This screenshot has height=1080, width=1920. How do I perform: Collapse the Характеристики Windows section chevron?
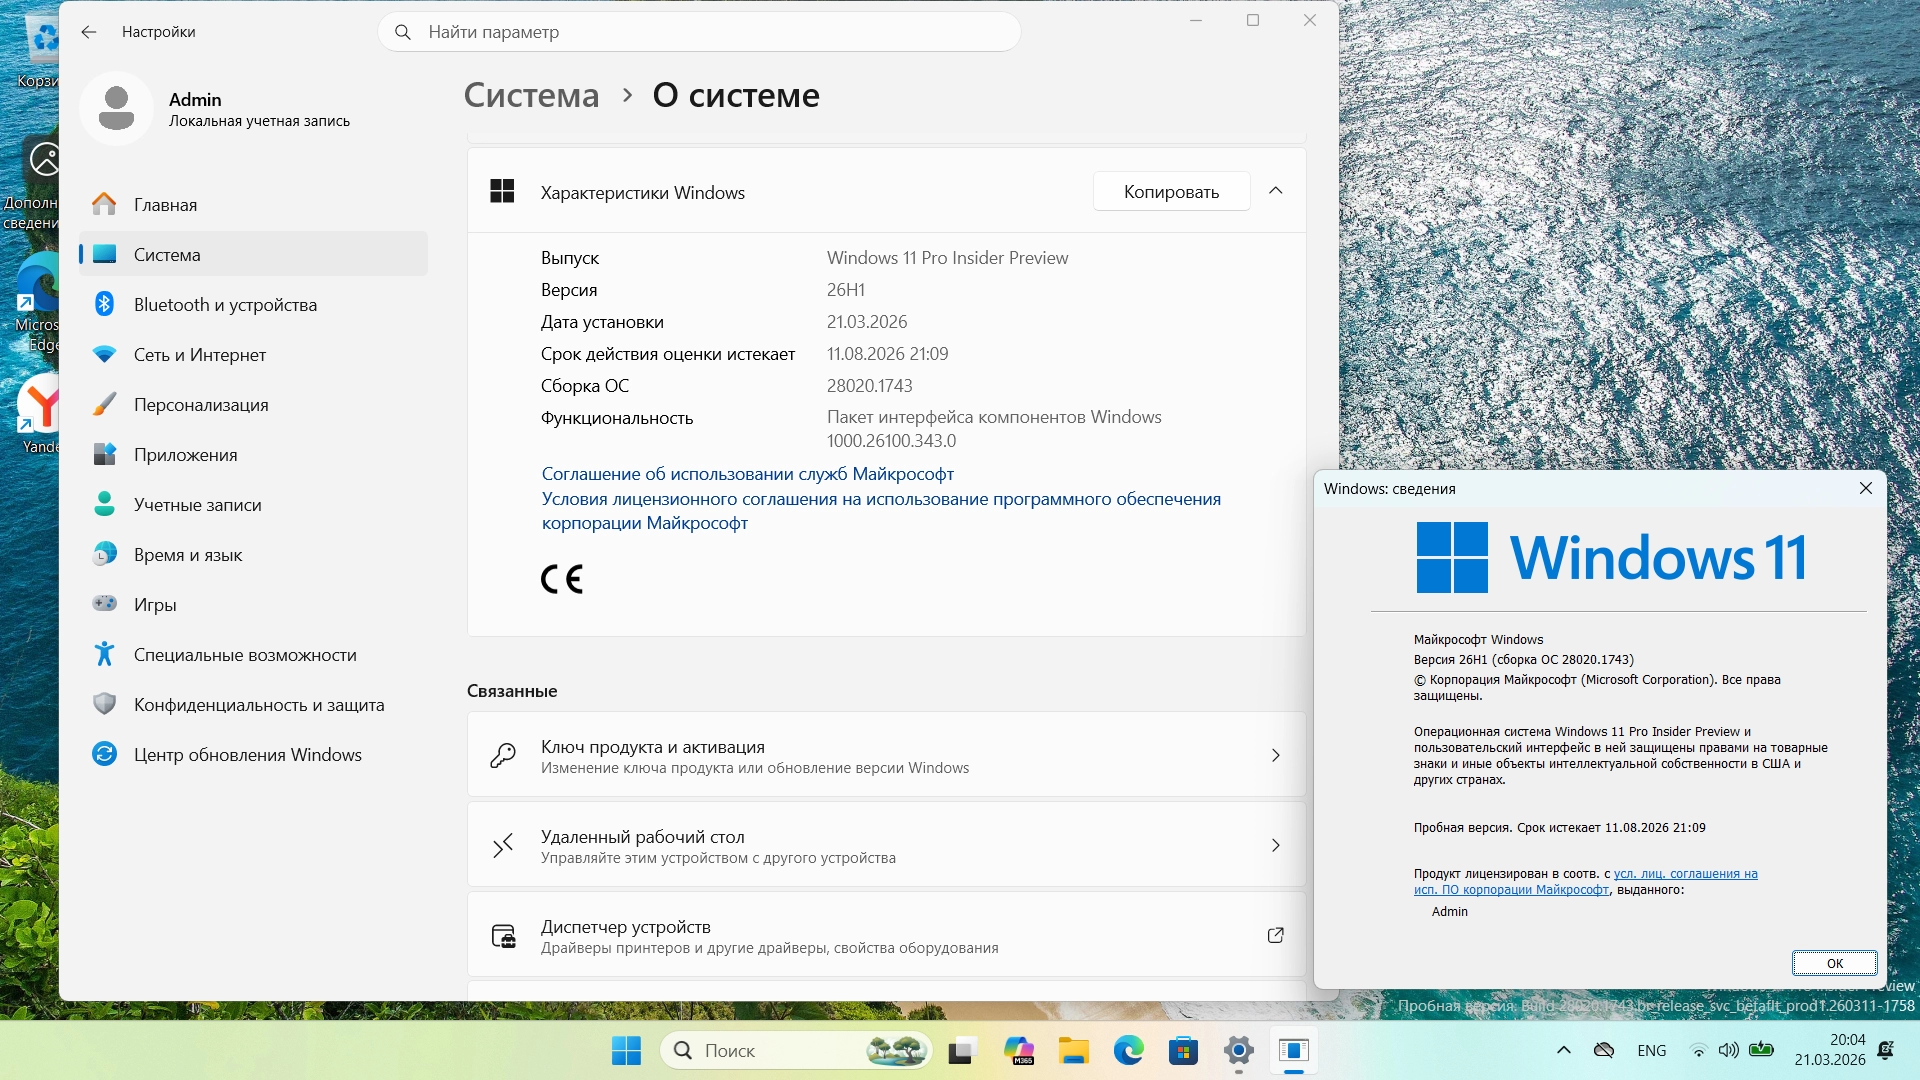[x=1275, y=191]
